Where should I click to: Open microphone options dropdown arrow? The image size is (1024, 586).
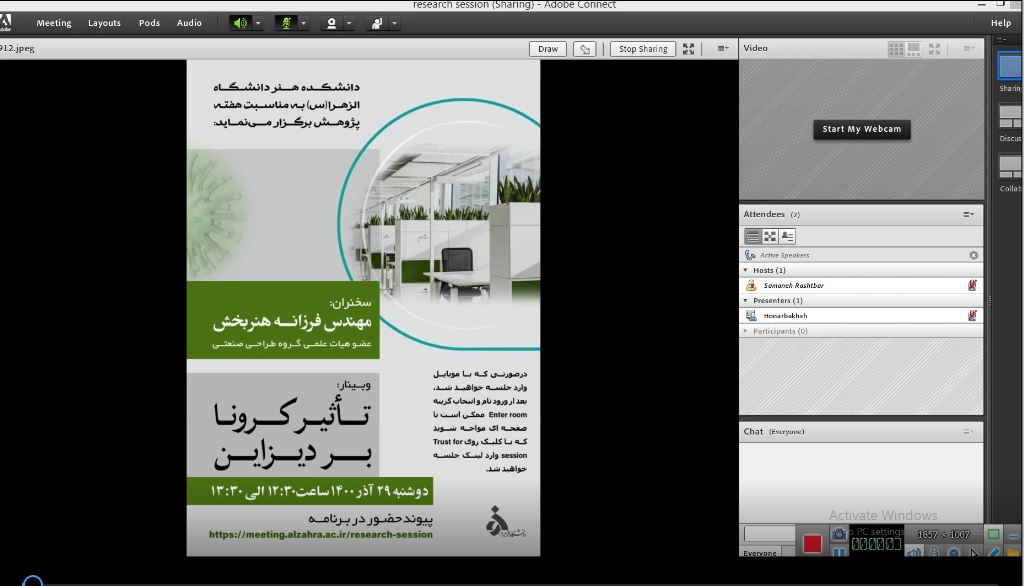[x=304, y=23]
